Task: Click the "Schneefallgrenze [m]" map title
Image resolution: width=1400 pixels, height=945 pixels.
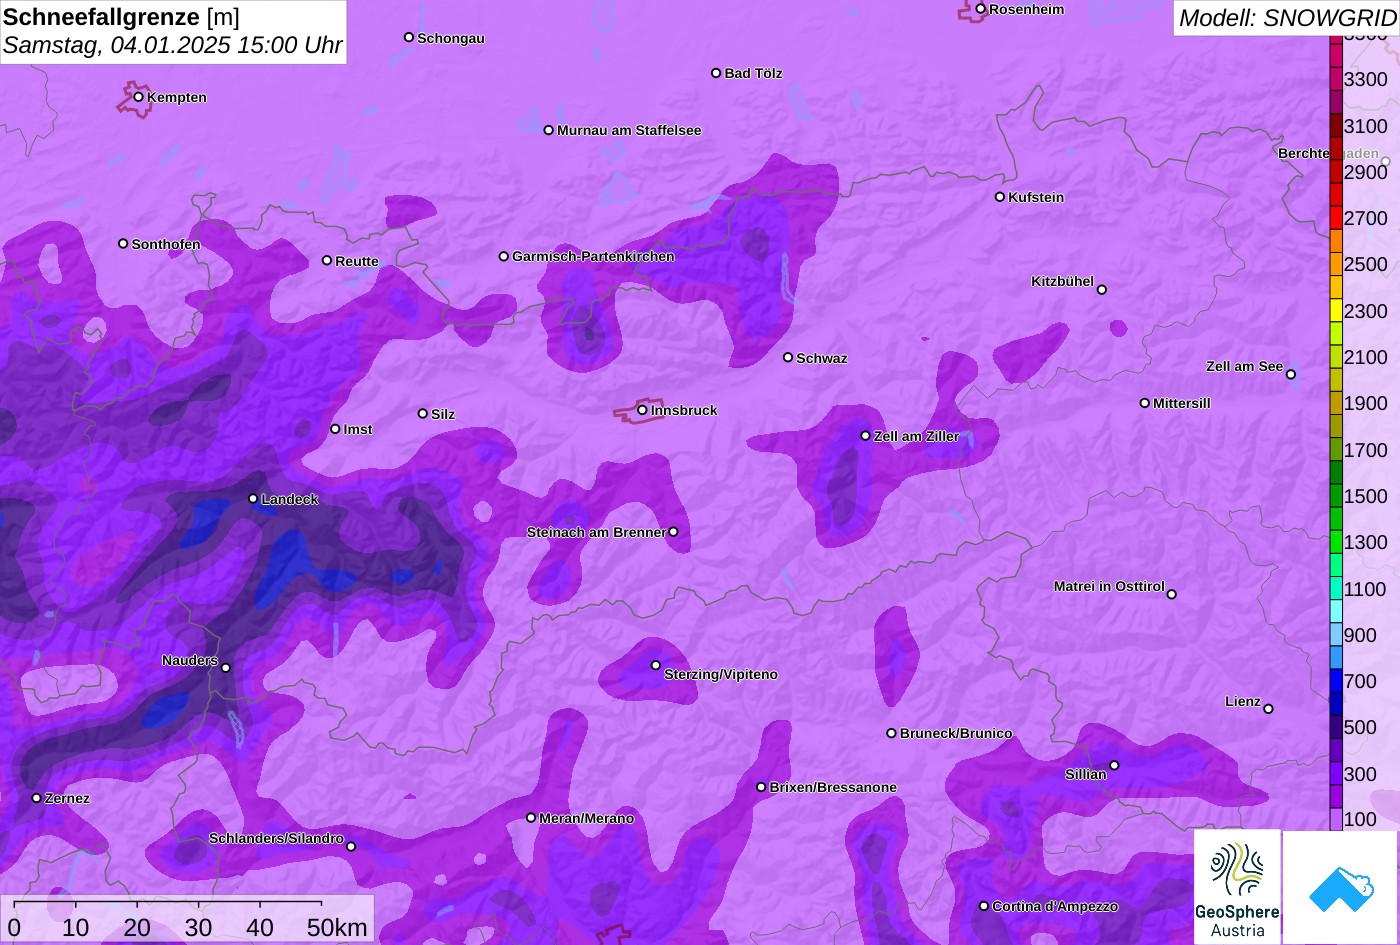Action: tap(121, 17)
